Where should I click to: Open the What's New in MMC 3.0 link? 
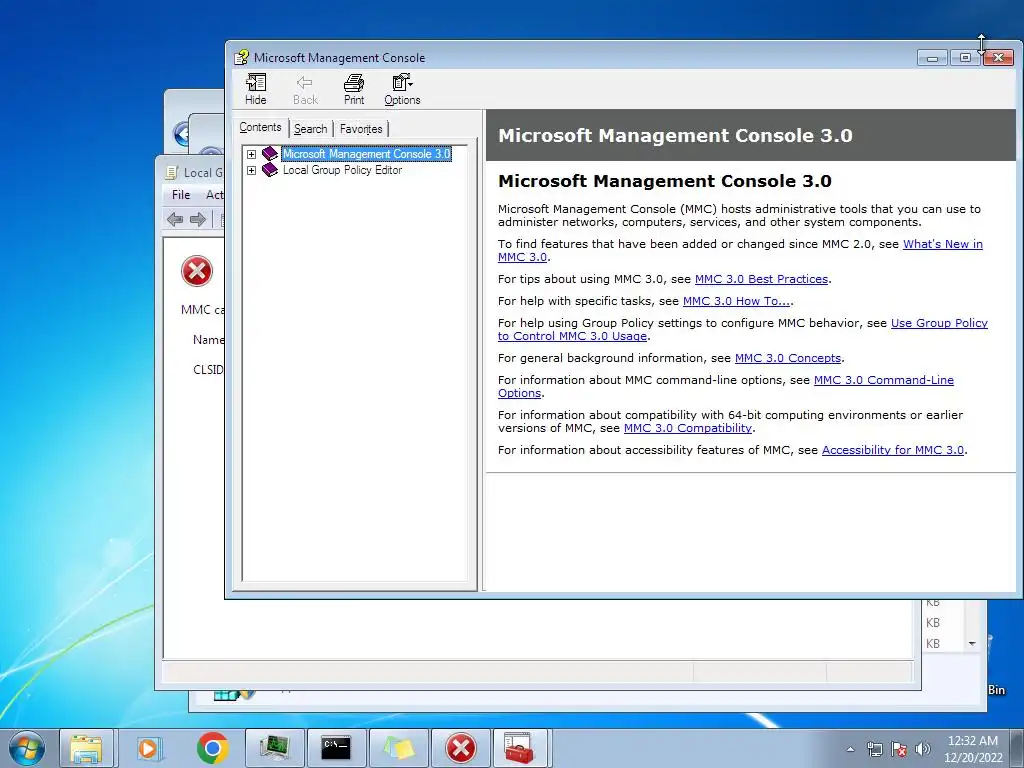(942, 244)
